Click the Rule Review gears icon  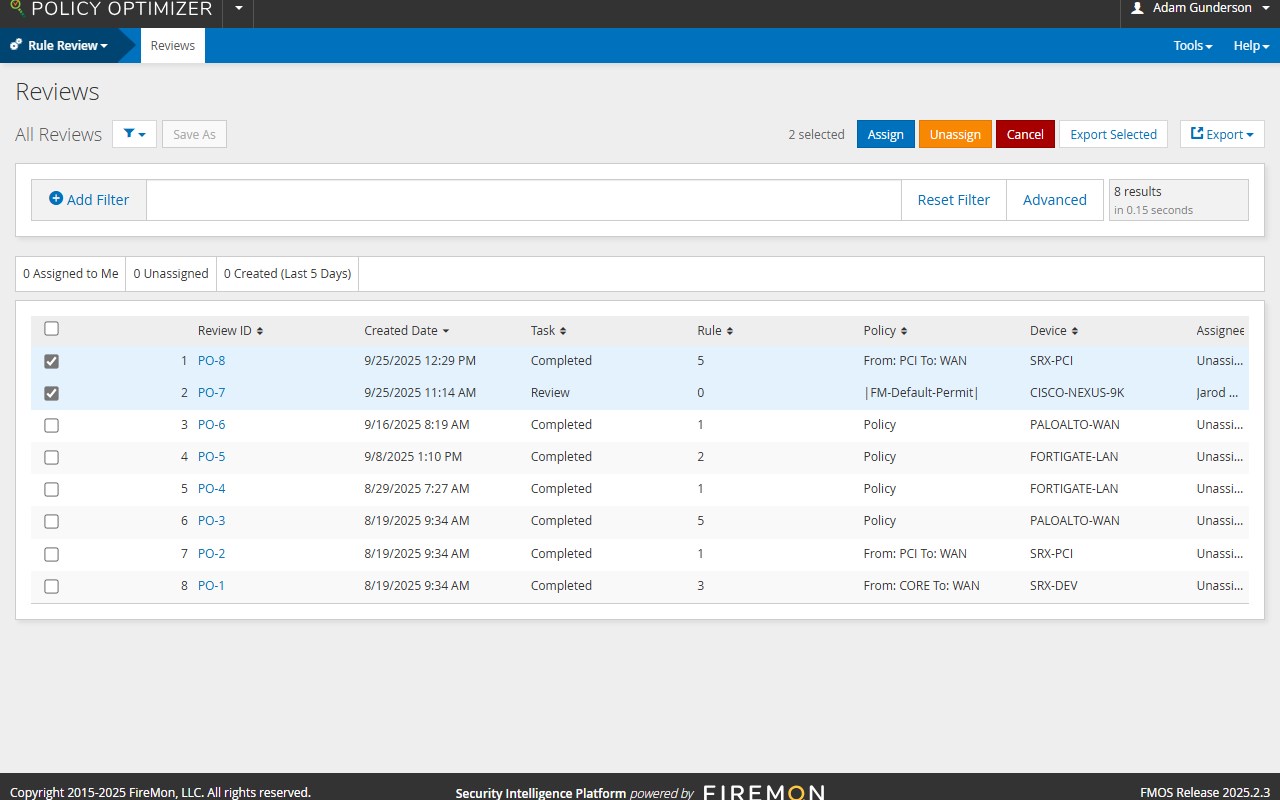16,45
